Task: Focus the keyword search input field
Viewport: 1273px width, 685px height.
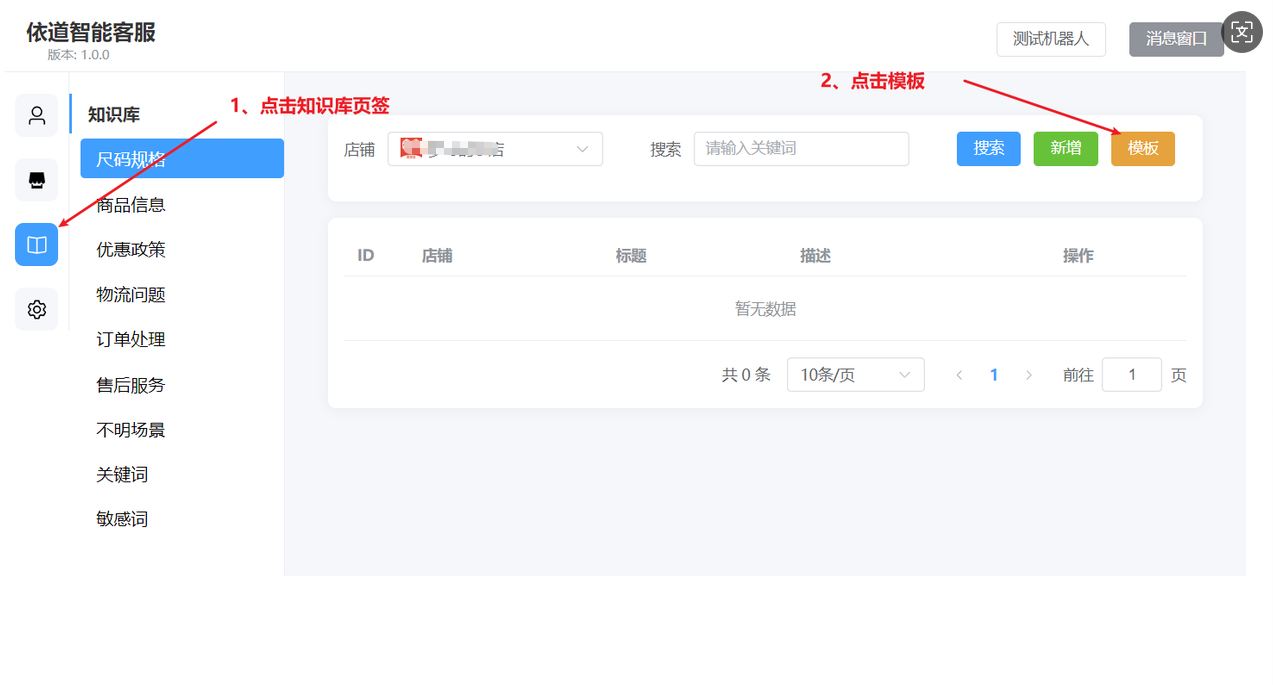Action: pos(801,148)
